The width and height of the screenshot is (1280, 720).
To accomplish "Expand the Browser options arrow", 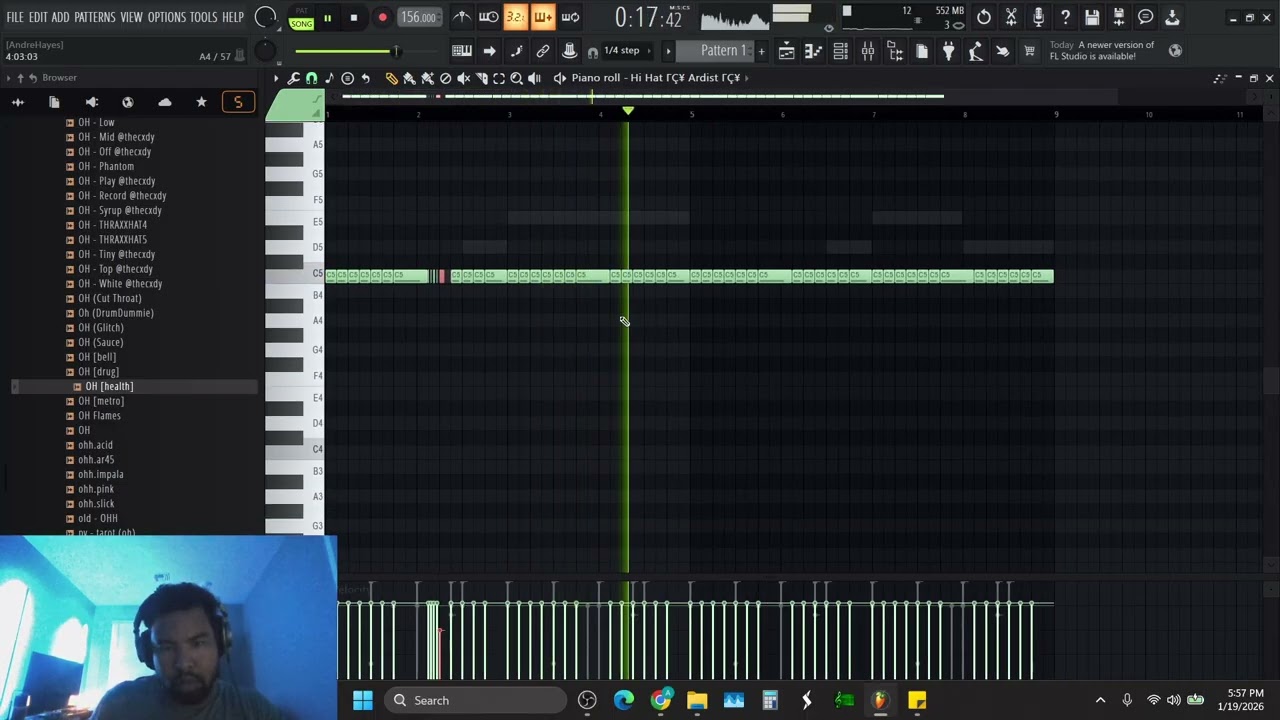I will coord(8,77).
